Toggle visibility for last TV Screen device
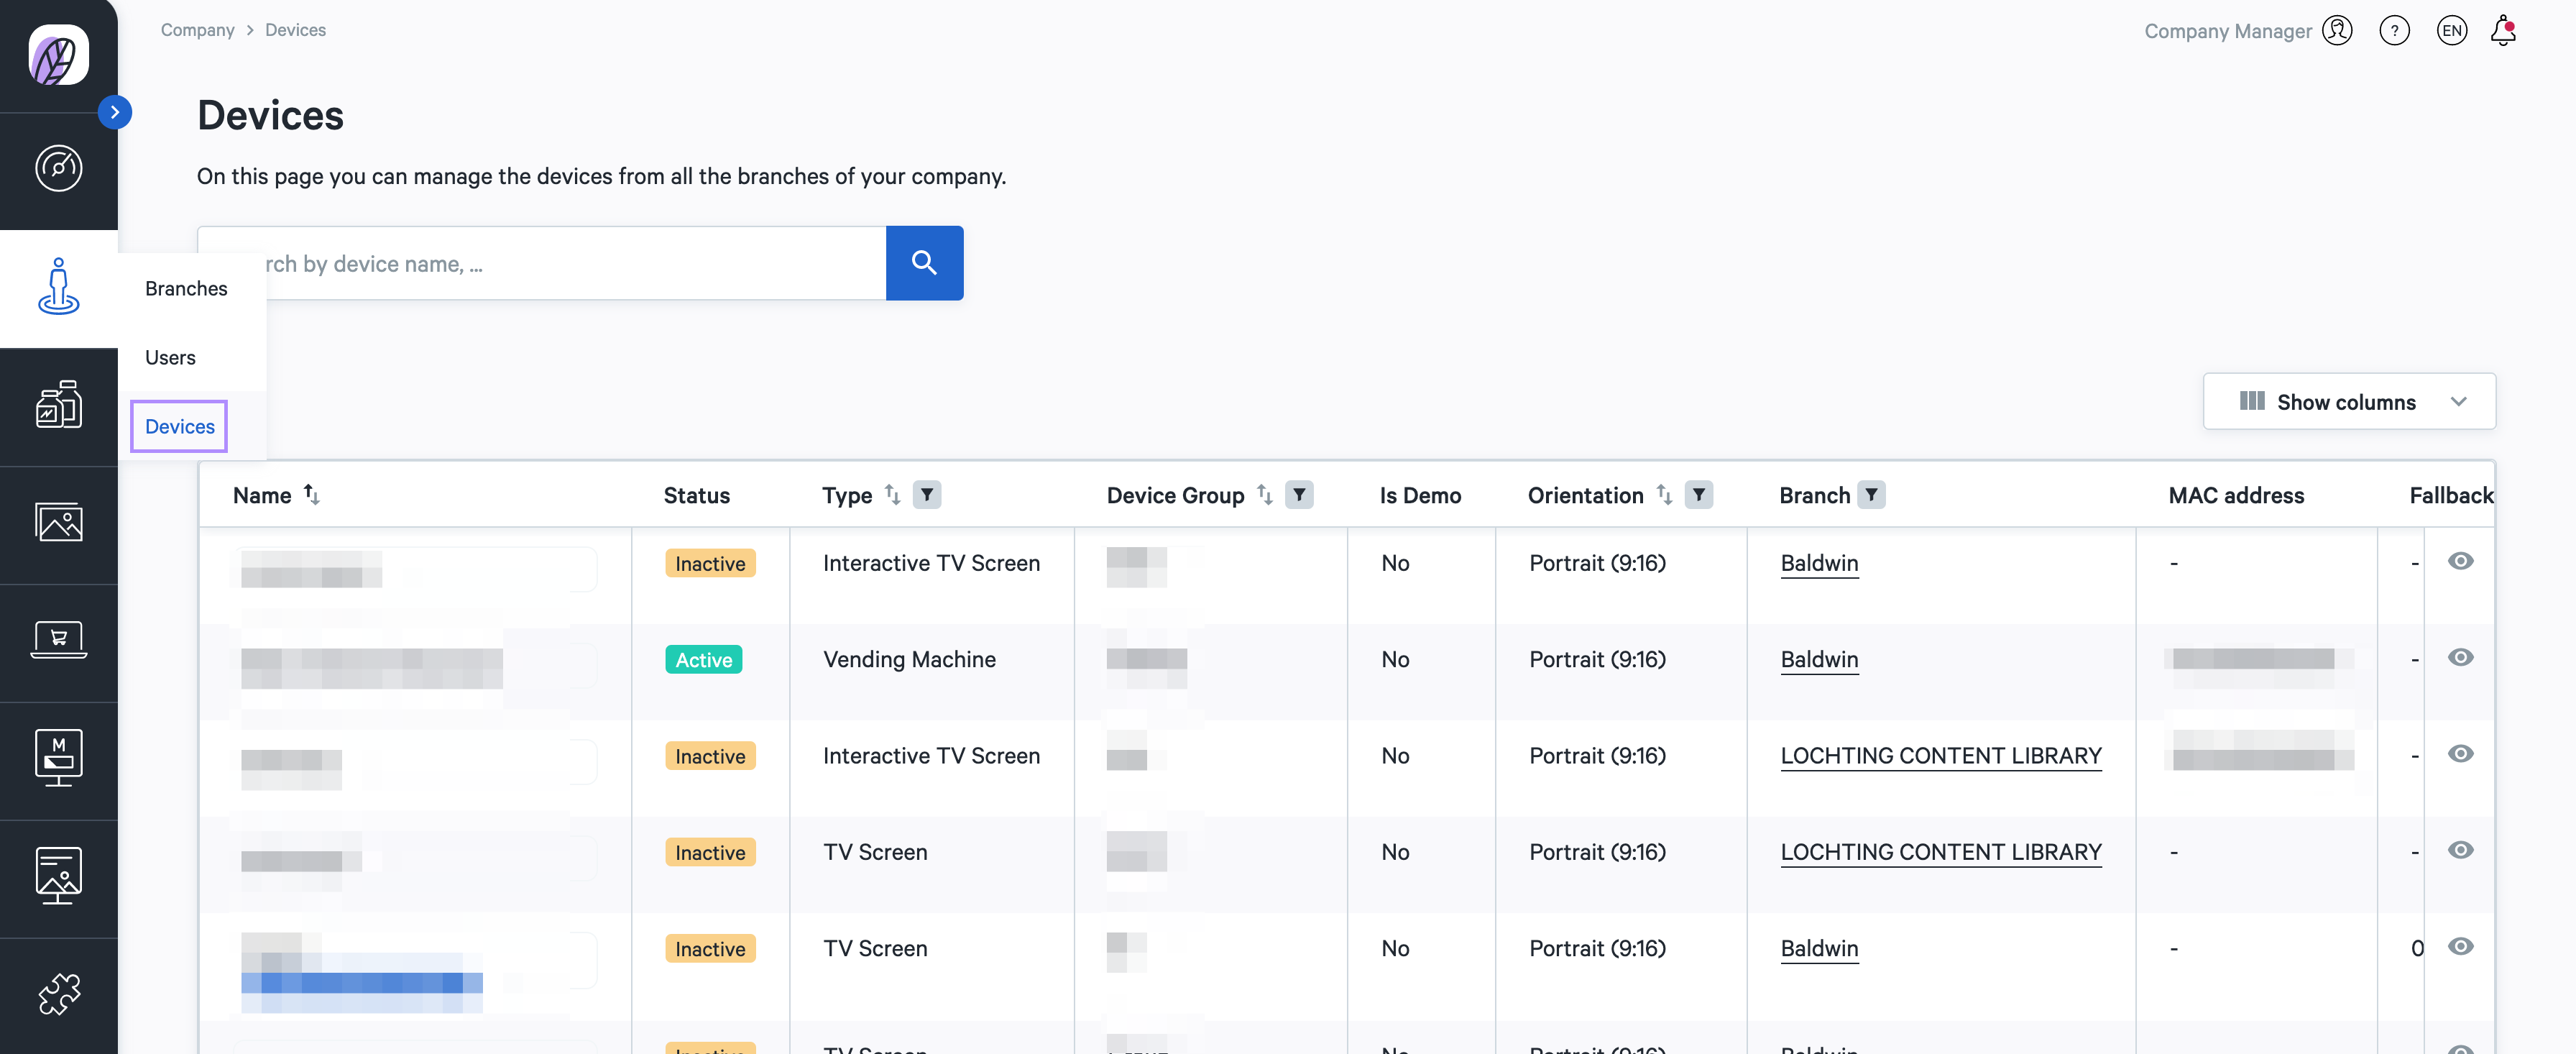2576x1054 pixels. point(2461,947)
